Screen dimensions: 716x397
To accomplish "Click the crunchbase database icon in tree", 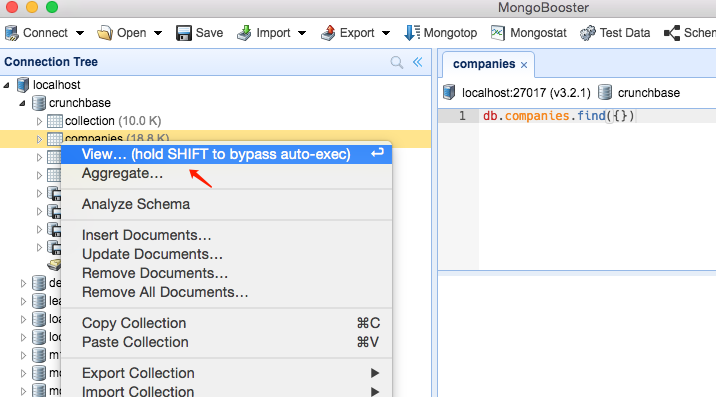I will click(39, 103).
